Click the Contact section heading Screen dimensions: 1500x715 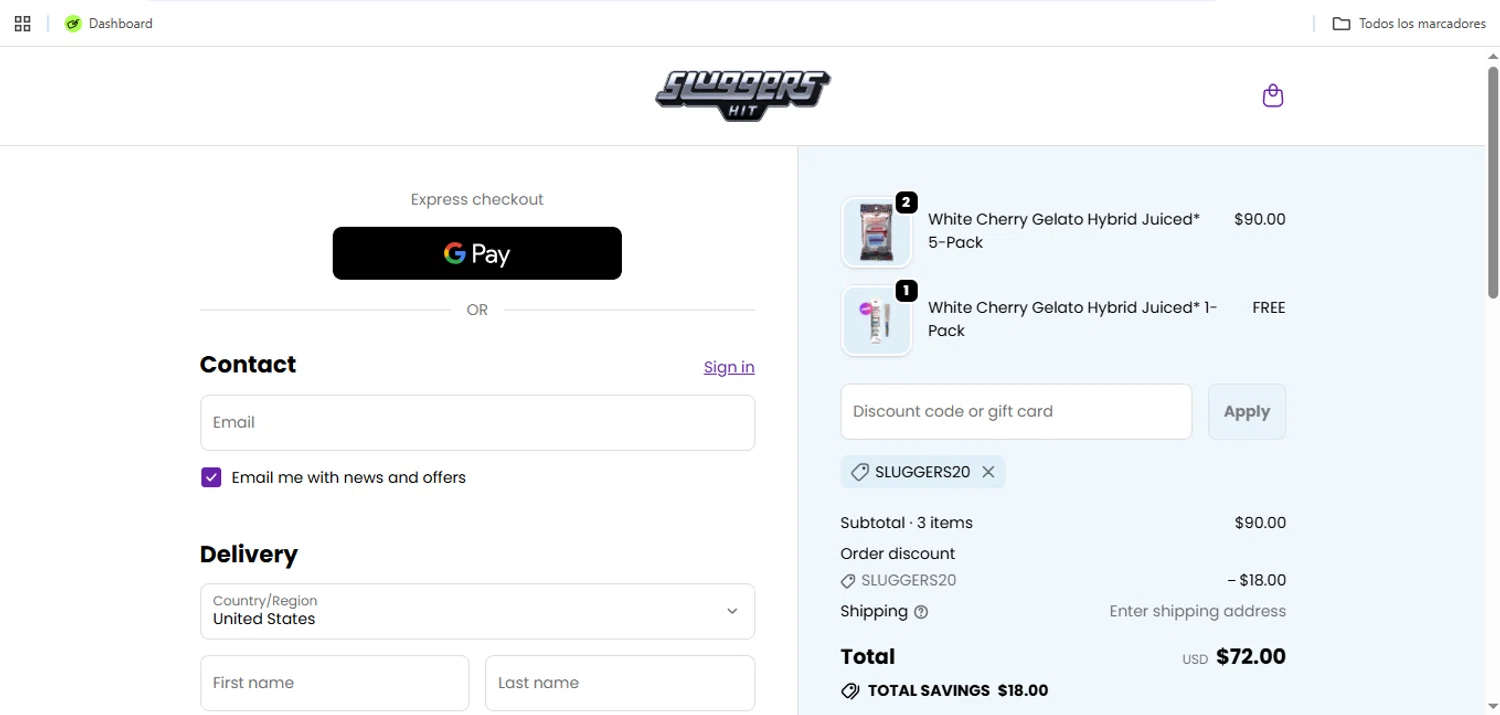[248, 364]
